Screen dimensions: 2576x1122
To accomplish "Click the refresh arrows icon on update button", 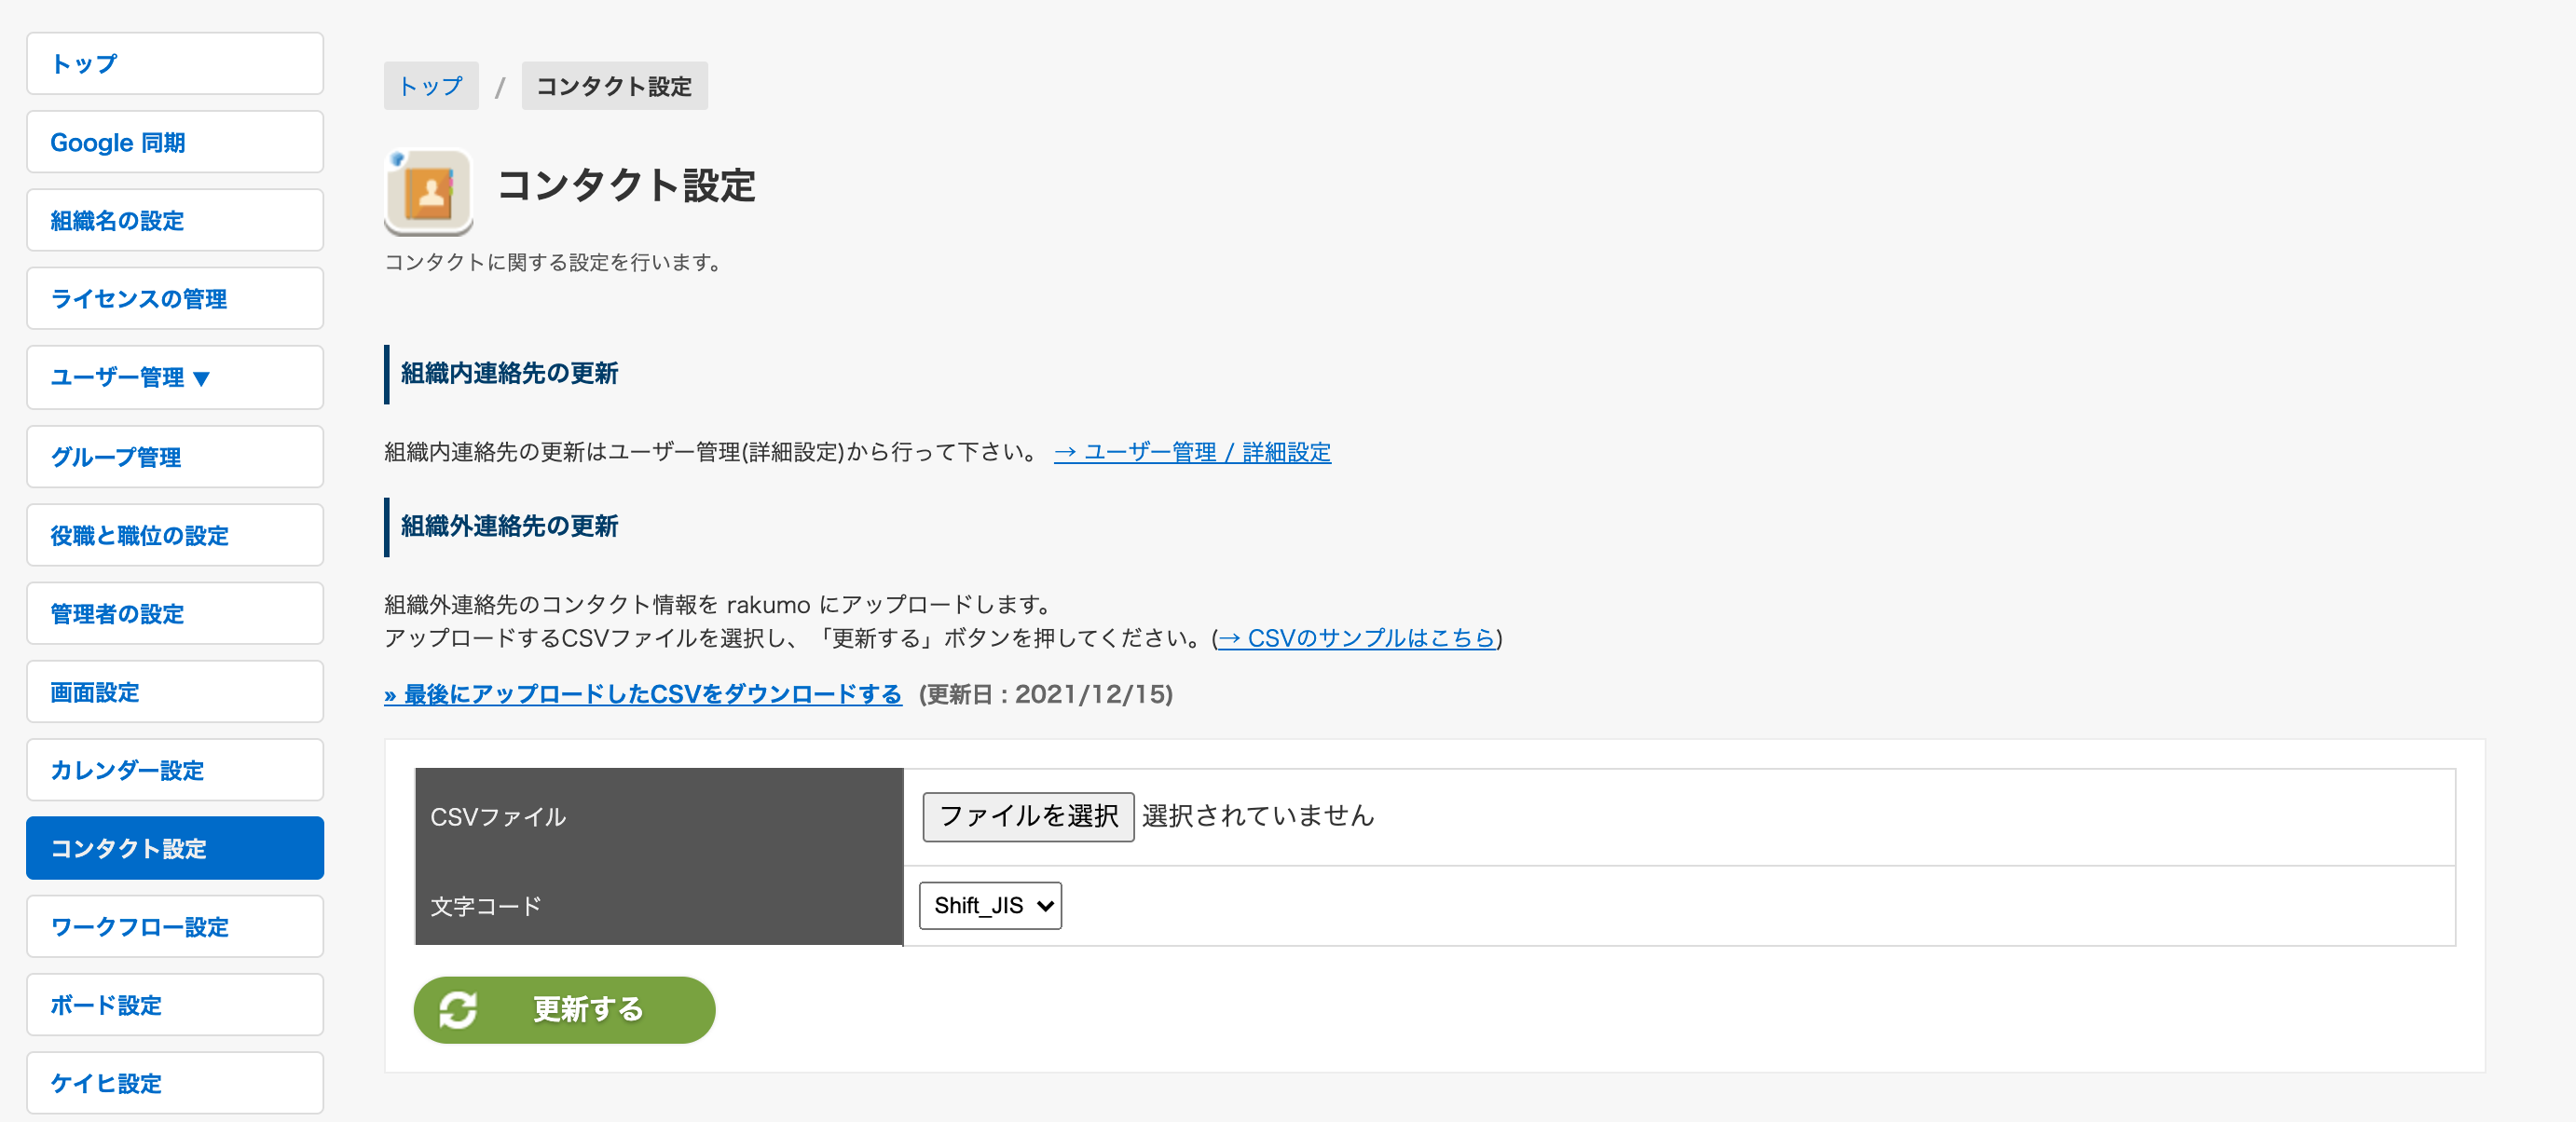I will tap(458, 1010).
